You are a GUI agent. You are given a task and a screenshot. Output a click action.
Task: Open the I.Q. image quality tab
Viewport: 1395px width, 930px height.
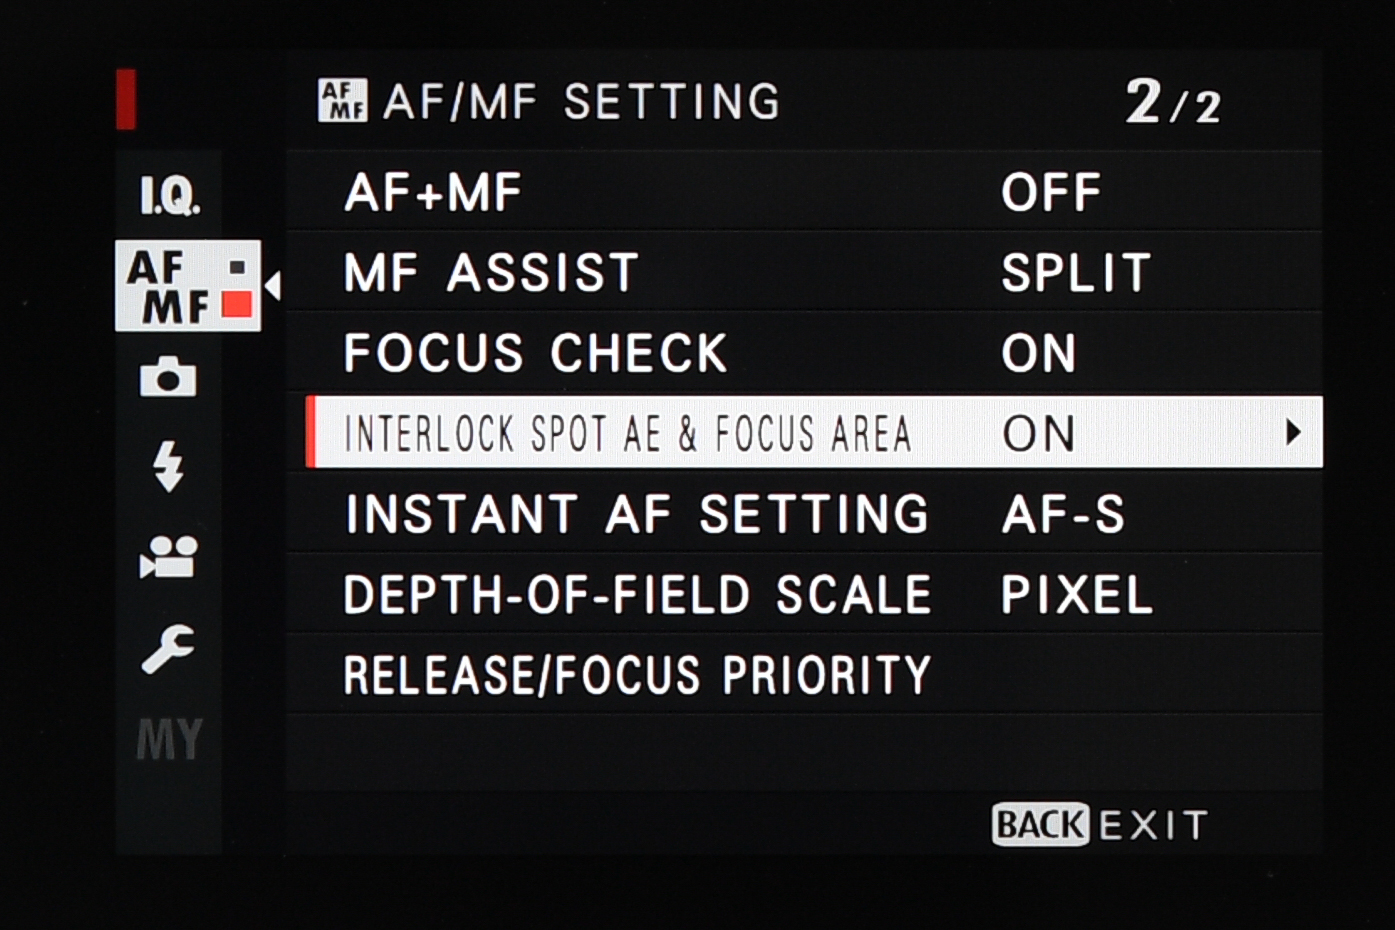click(169, 195)
